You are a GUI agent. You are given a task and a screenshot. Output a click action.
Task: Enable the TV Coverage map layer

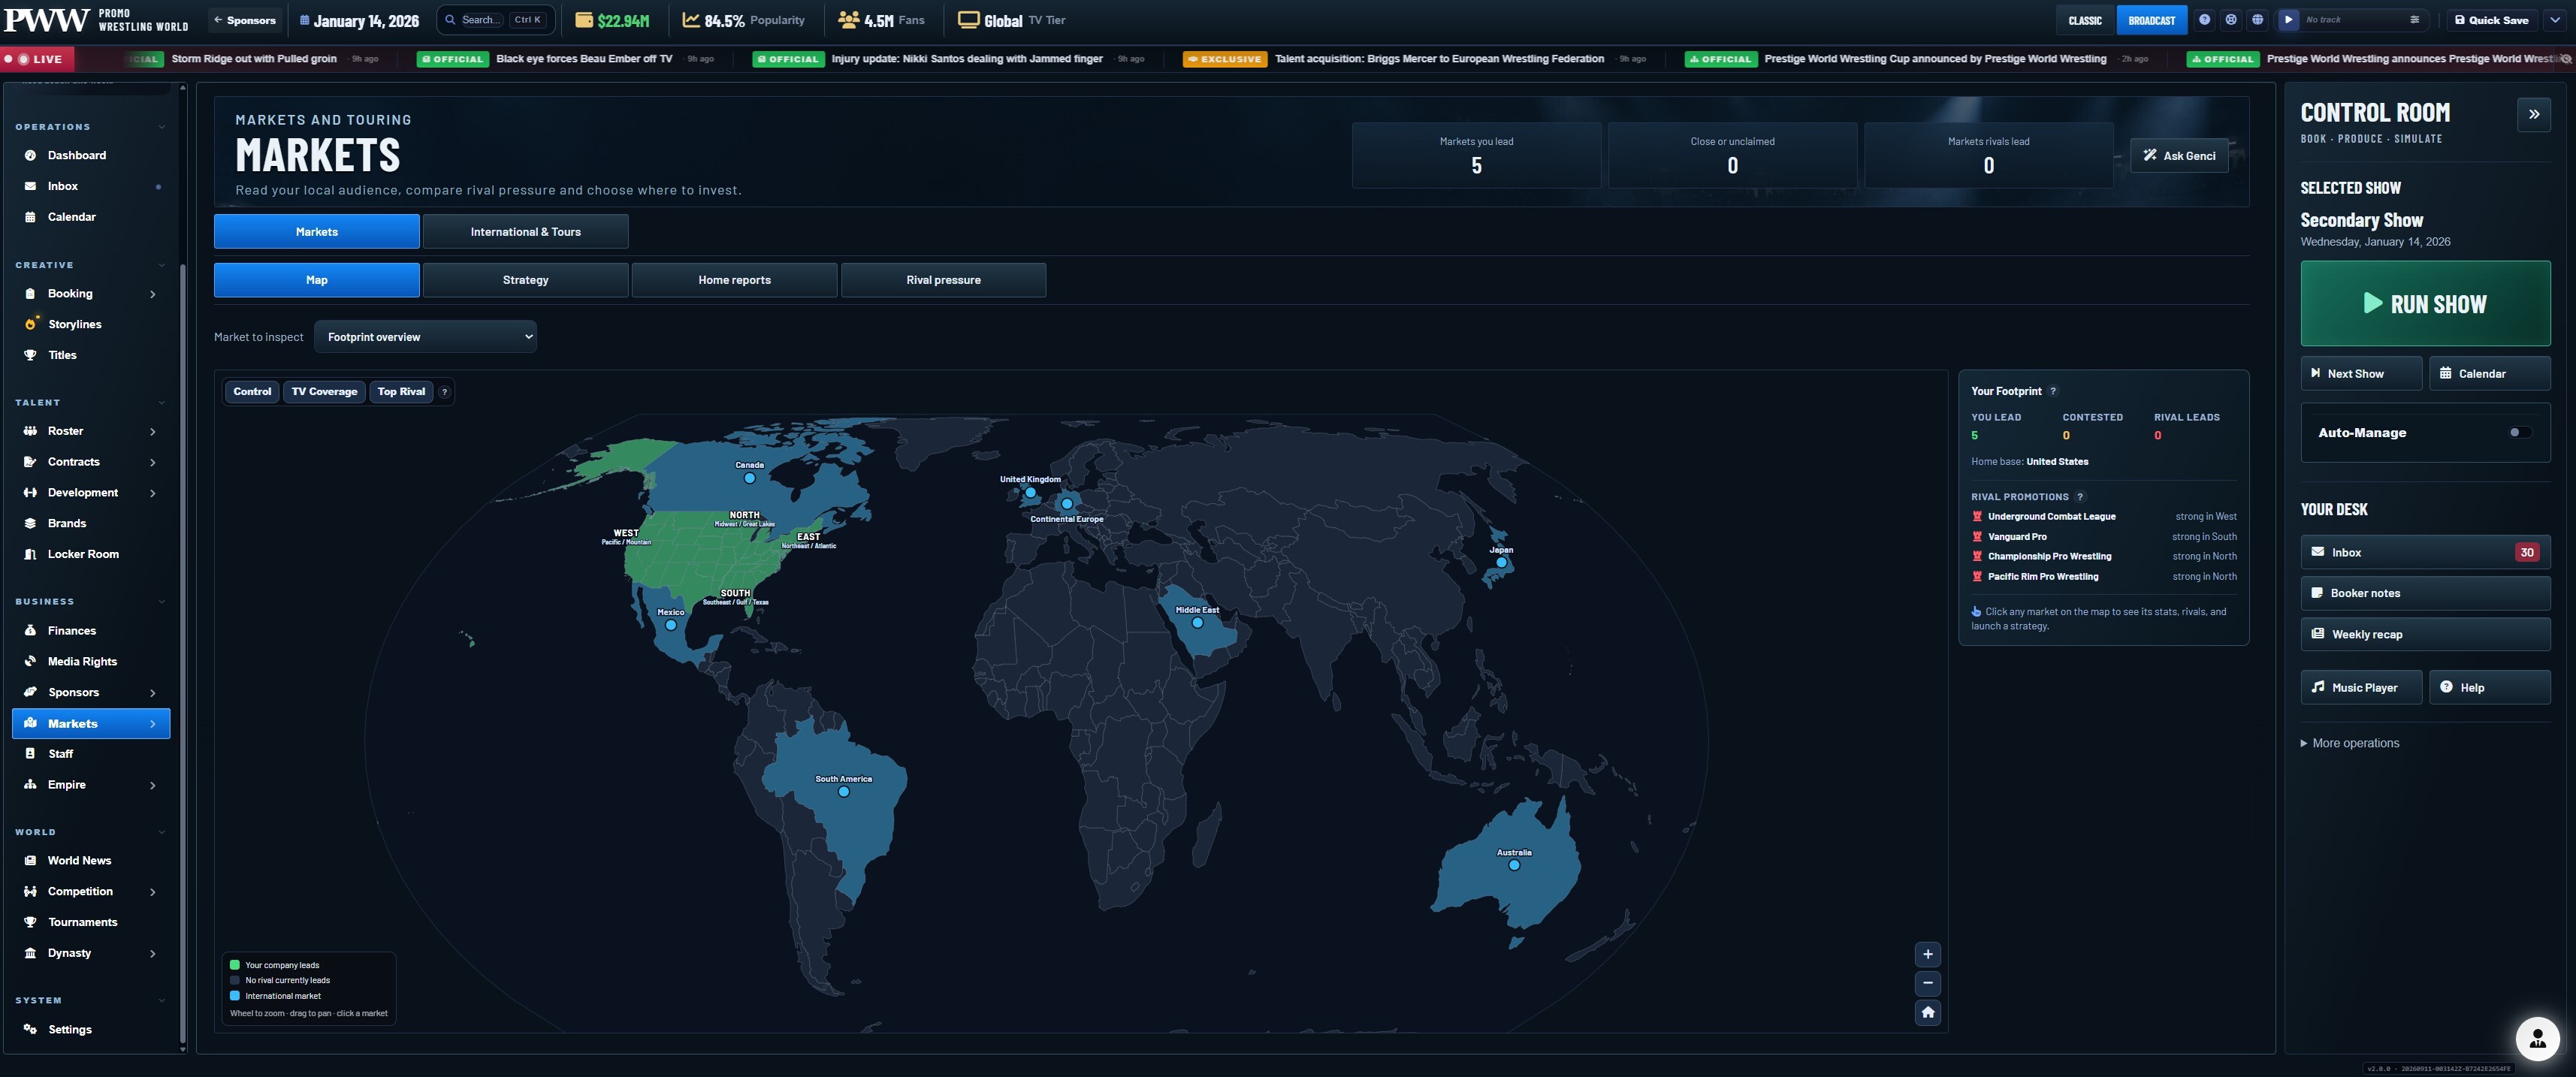pyautogui.click(x=324, y=392)
